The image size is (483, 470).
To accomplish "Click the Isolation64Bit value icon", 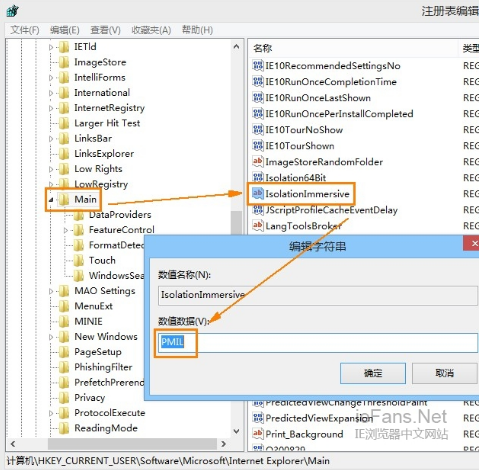I will coord(258,177).
